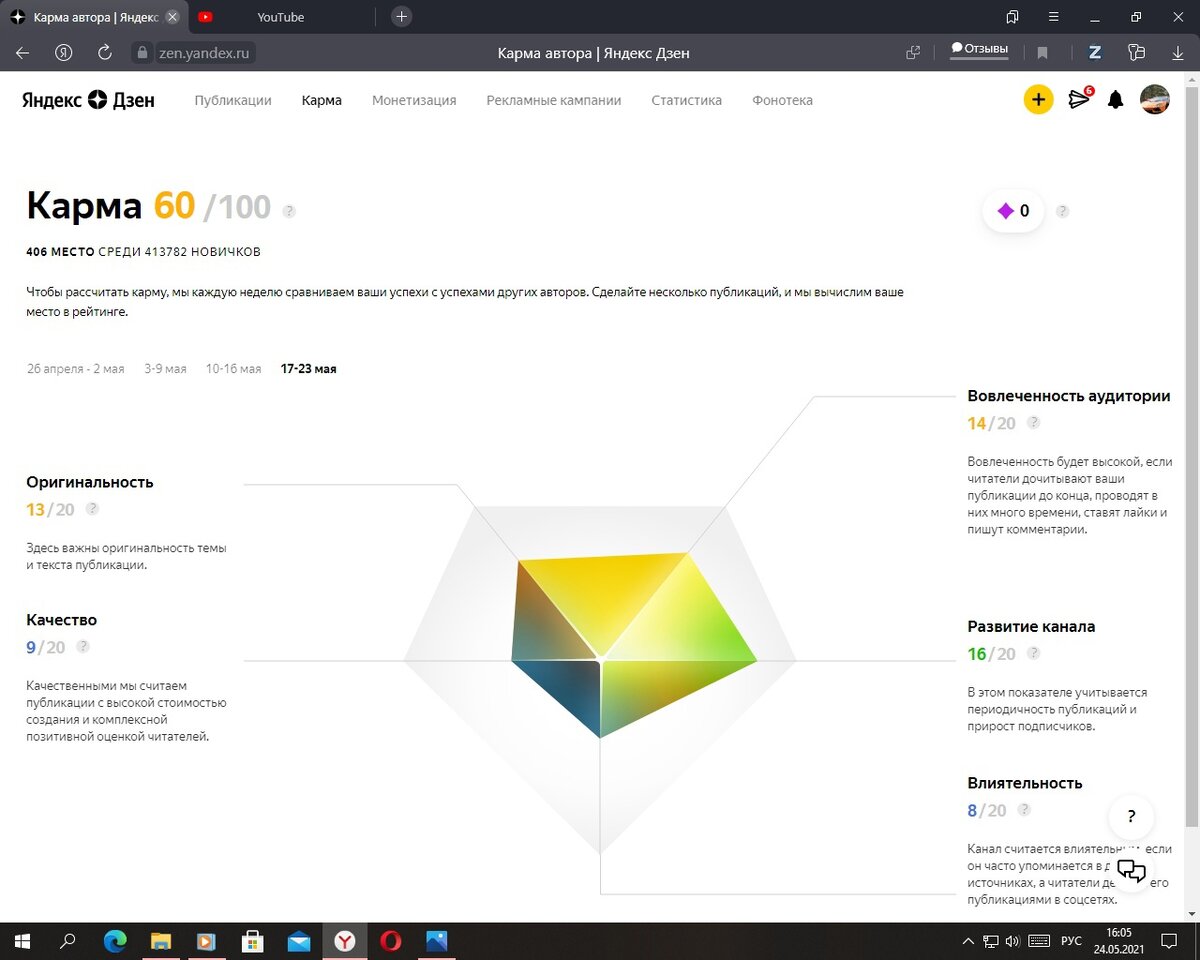This screenshot has height=960, width=1200.
Task: Open a new browser tab
Action: pyautogui.click(x=401, y=17)
